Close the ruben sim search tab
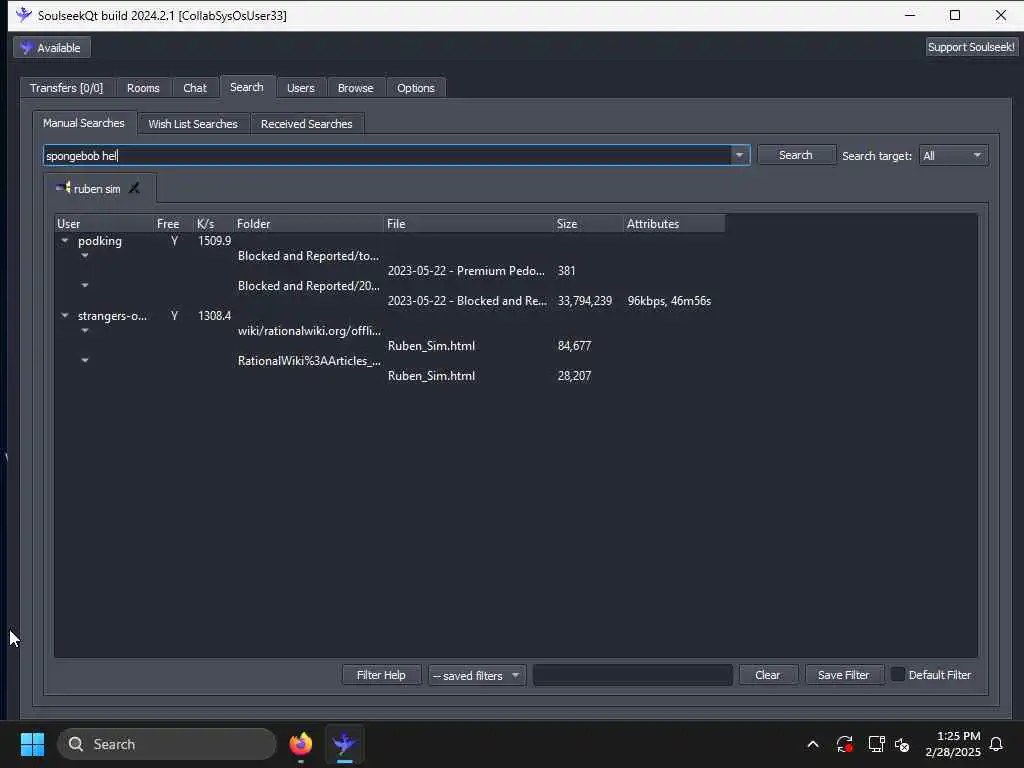Screen dimensions: 1024x768 point(135,188)
